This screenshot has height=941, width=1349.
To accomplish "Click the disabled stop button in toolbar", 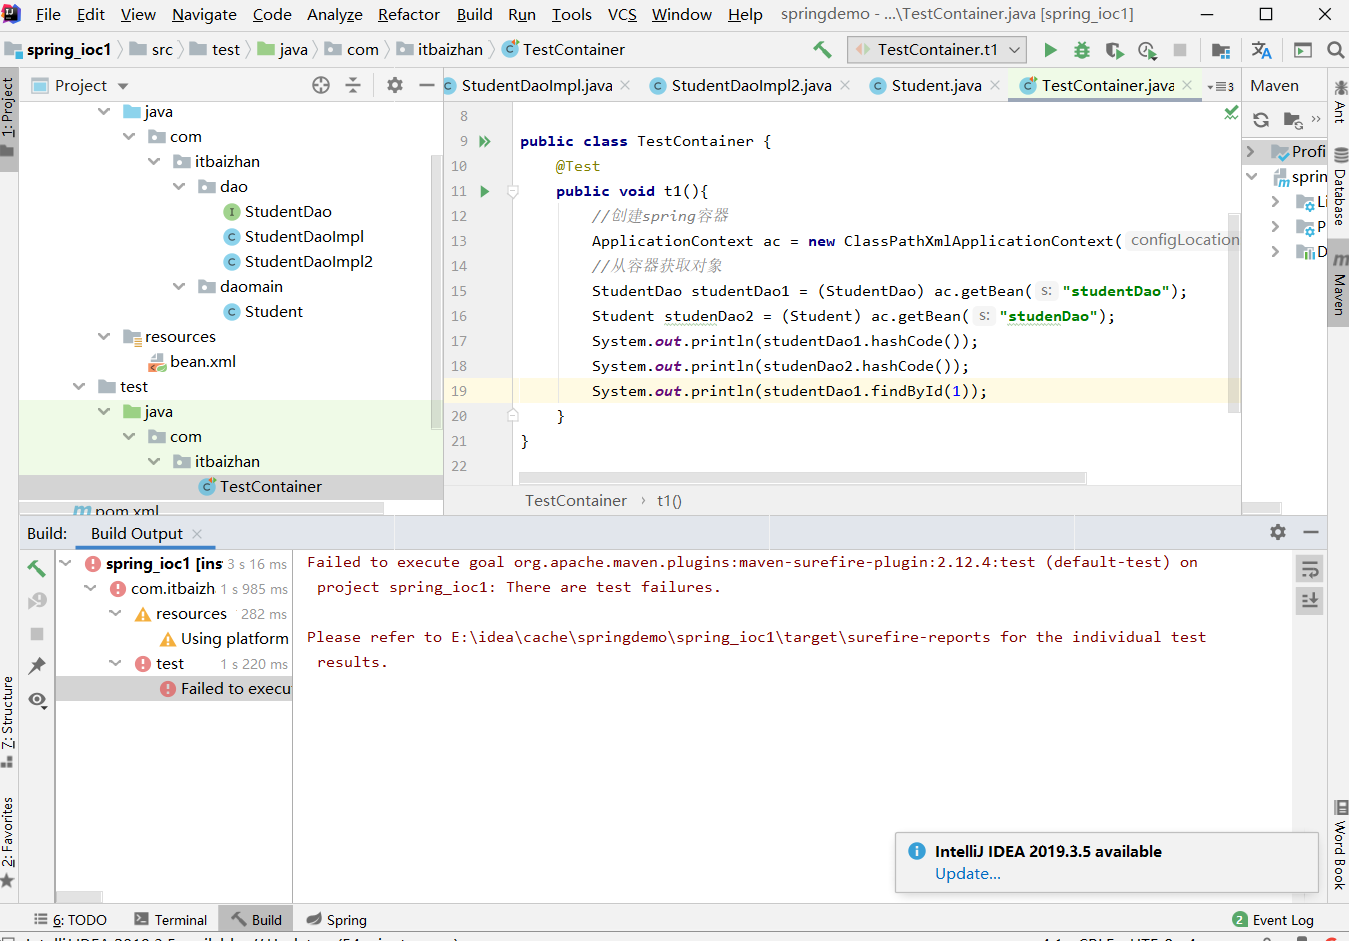I will point(1180,50).
